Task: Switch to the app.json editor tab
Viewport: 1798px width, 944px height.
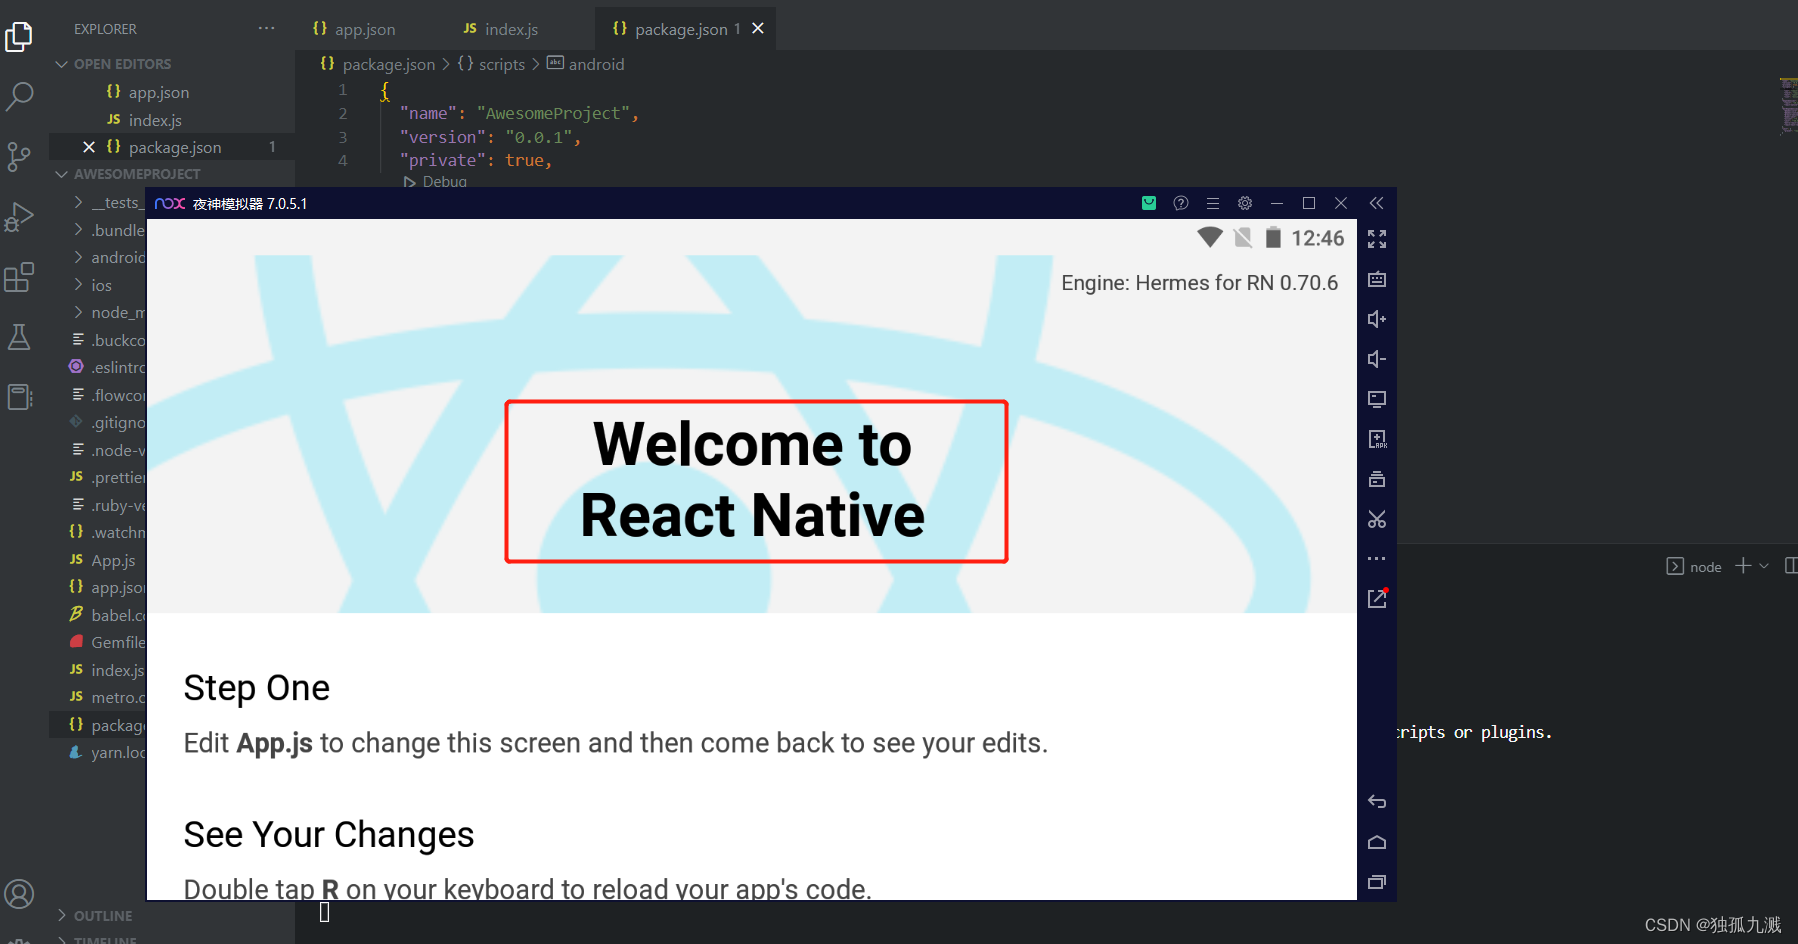Action: [354, 29]
